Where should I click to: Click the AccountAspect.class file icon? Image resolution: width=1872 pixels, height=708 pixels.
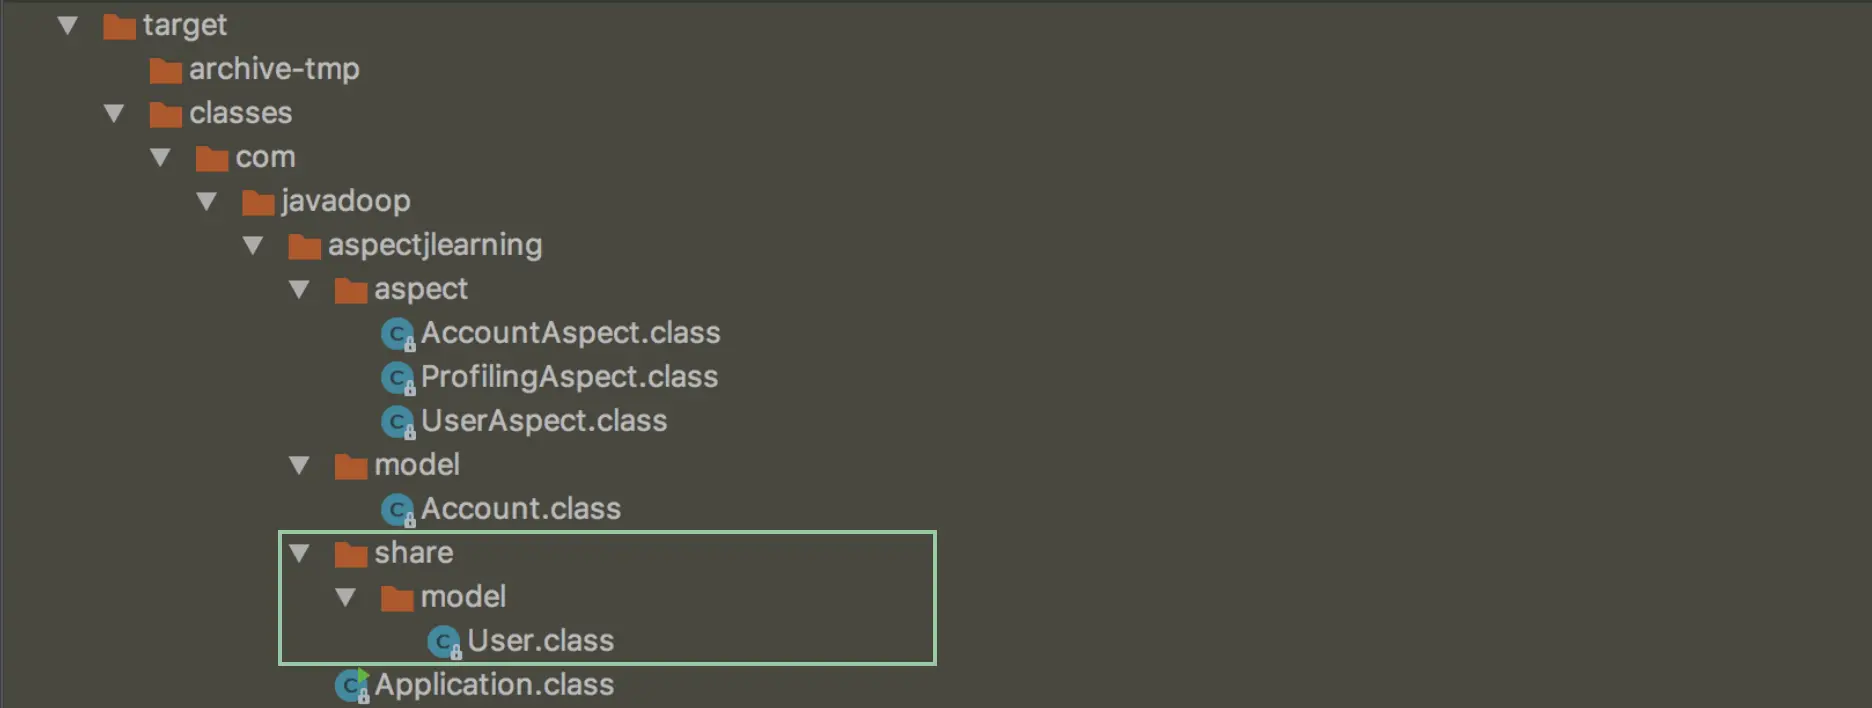[397, 334]
